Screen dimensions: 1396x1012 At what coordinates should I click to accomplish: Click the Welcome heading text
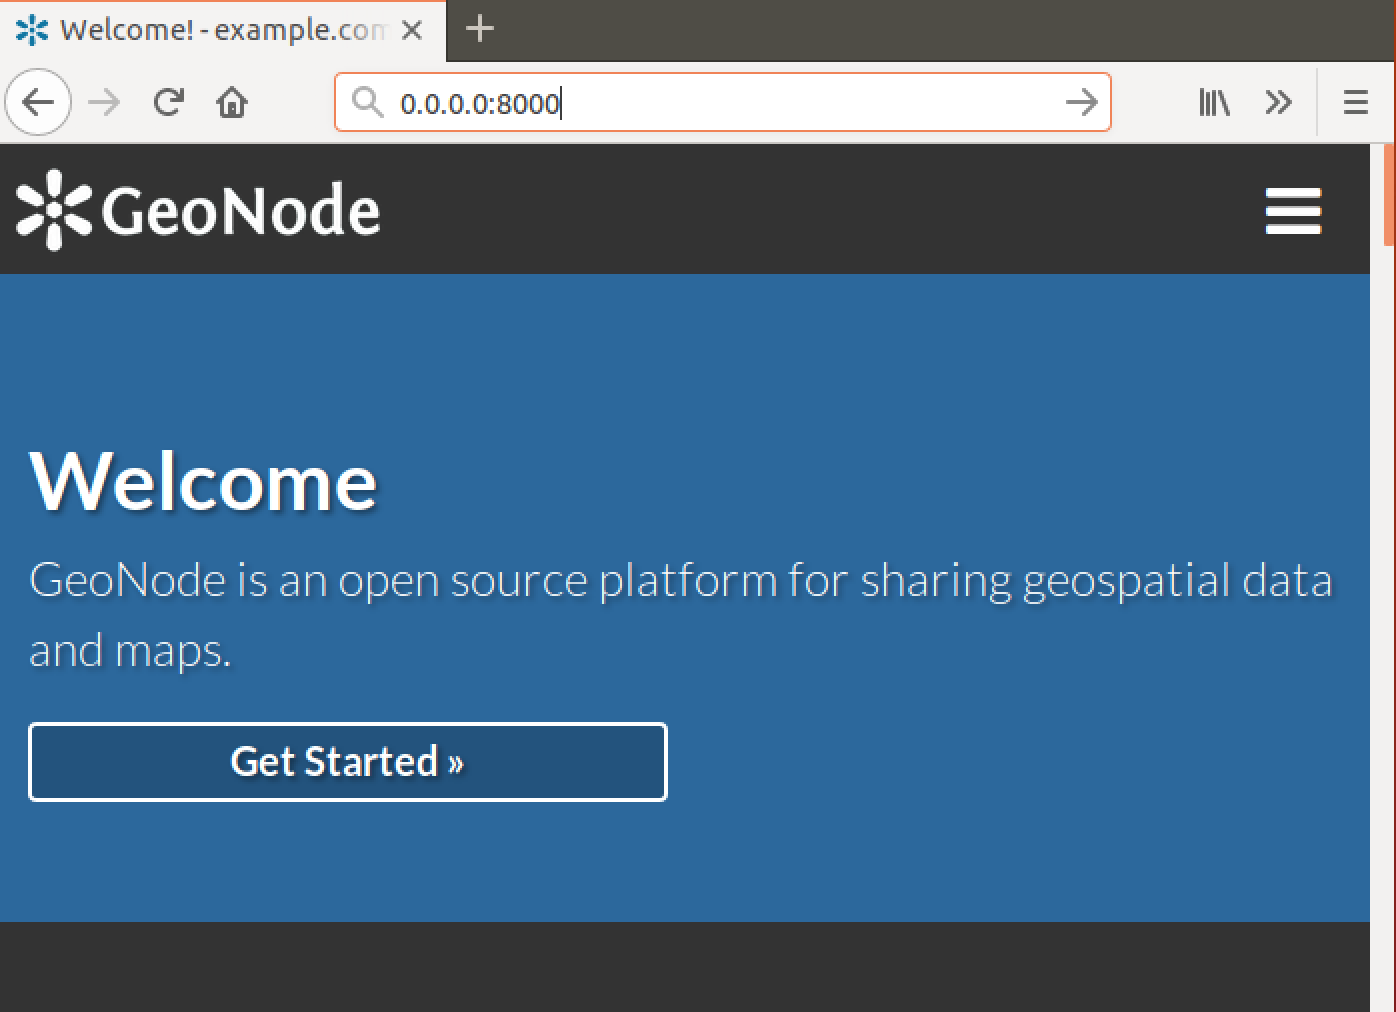point(204,482)
